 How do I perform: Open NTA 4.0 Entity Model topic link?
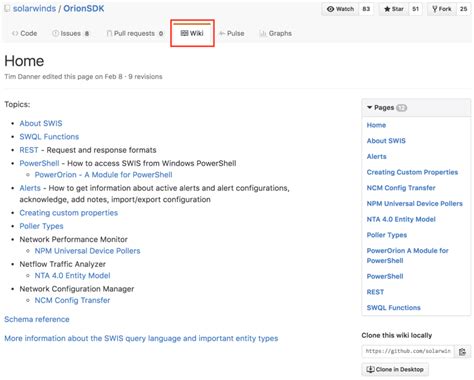(x=72, y=275)
